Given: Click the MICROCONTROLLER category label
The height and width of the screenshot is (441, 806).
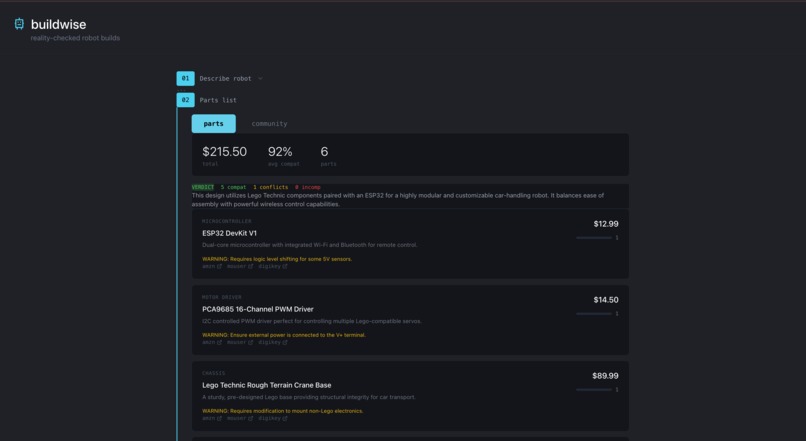Looking at the screenshot, I should [227, 222].
